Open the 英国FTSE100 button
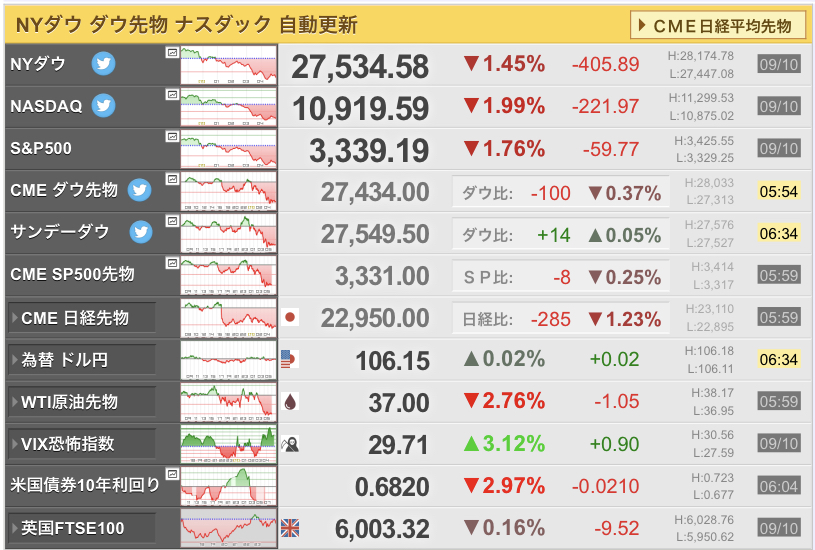This screenshot has height=550, width=815. pos(82,528)
